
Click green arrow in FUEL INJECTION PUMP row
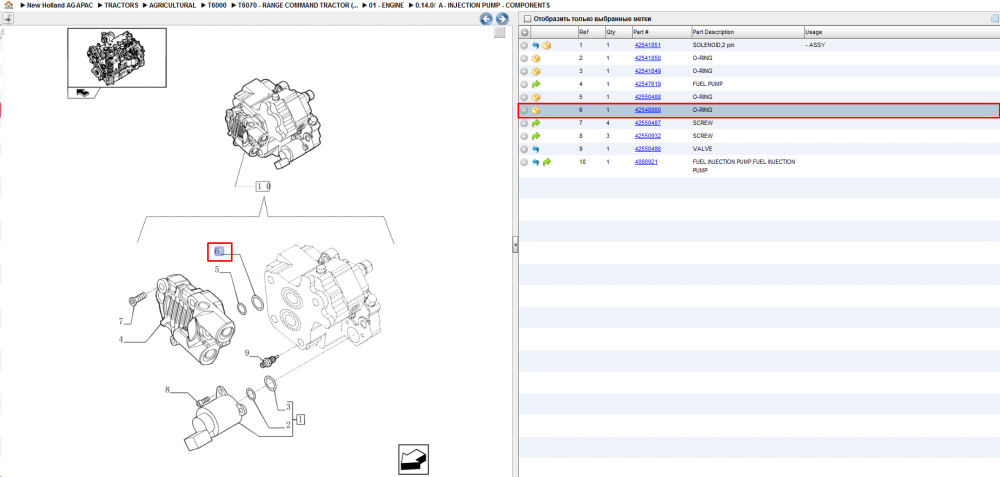(x=547, y=162)
